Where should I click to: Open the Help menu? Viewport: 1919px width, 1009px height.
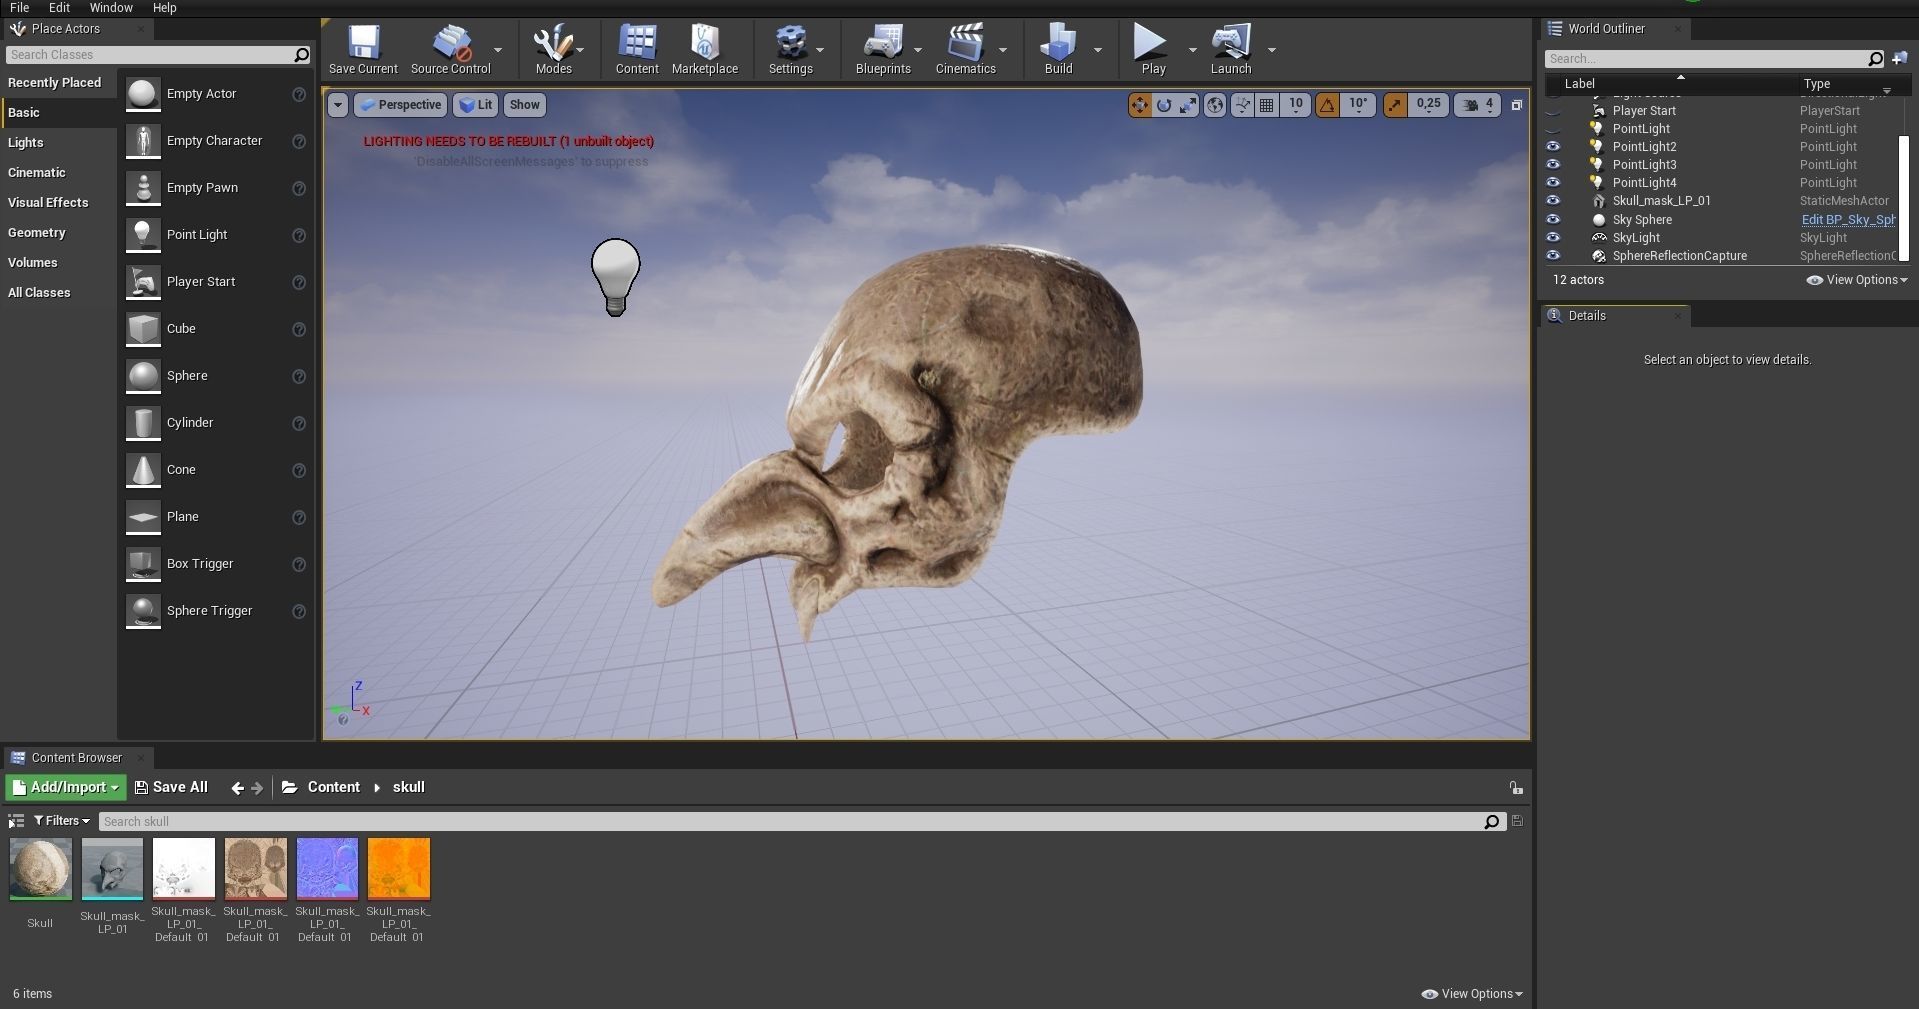164,8
